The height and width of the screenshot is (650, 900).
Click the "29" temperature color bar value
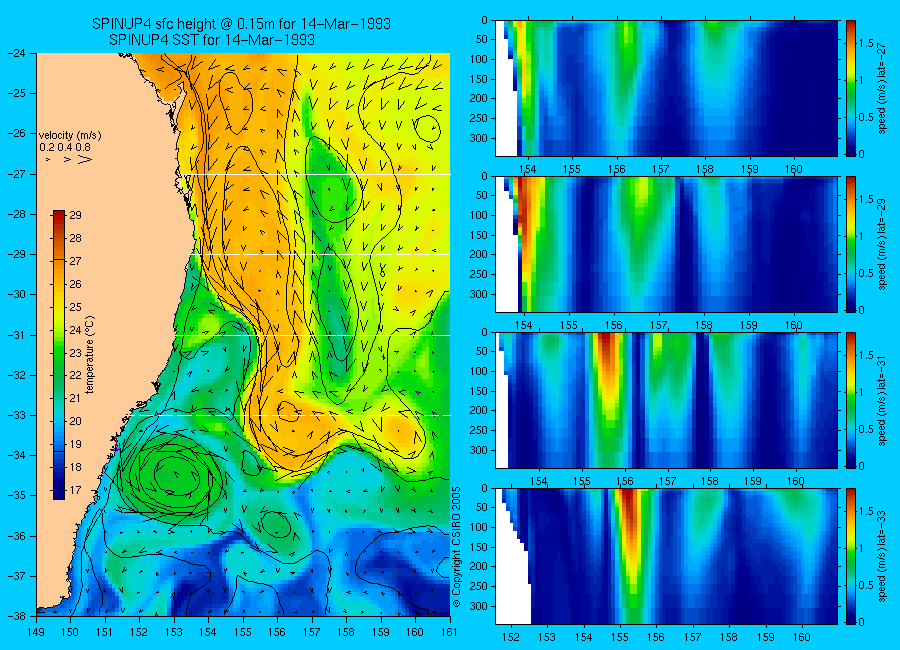[x=76, y=215]
